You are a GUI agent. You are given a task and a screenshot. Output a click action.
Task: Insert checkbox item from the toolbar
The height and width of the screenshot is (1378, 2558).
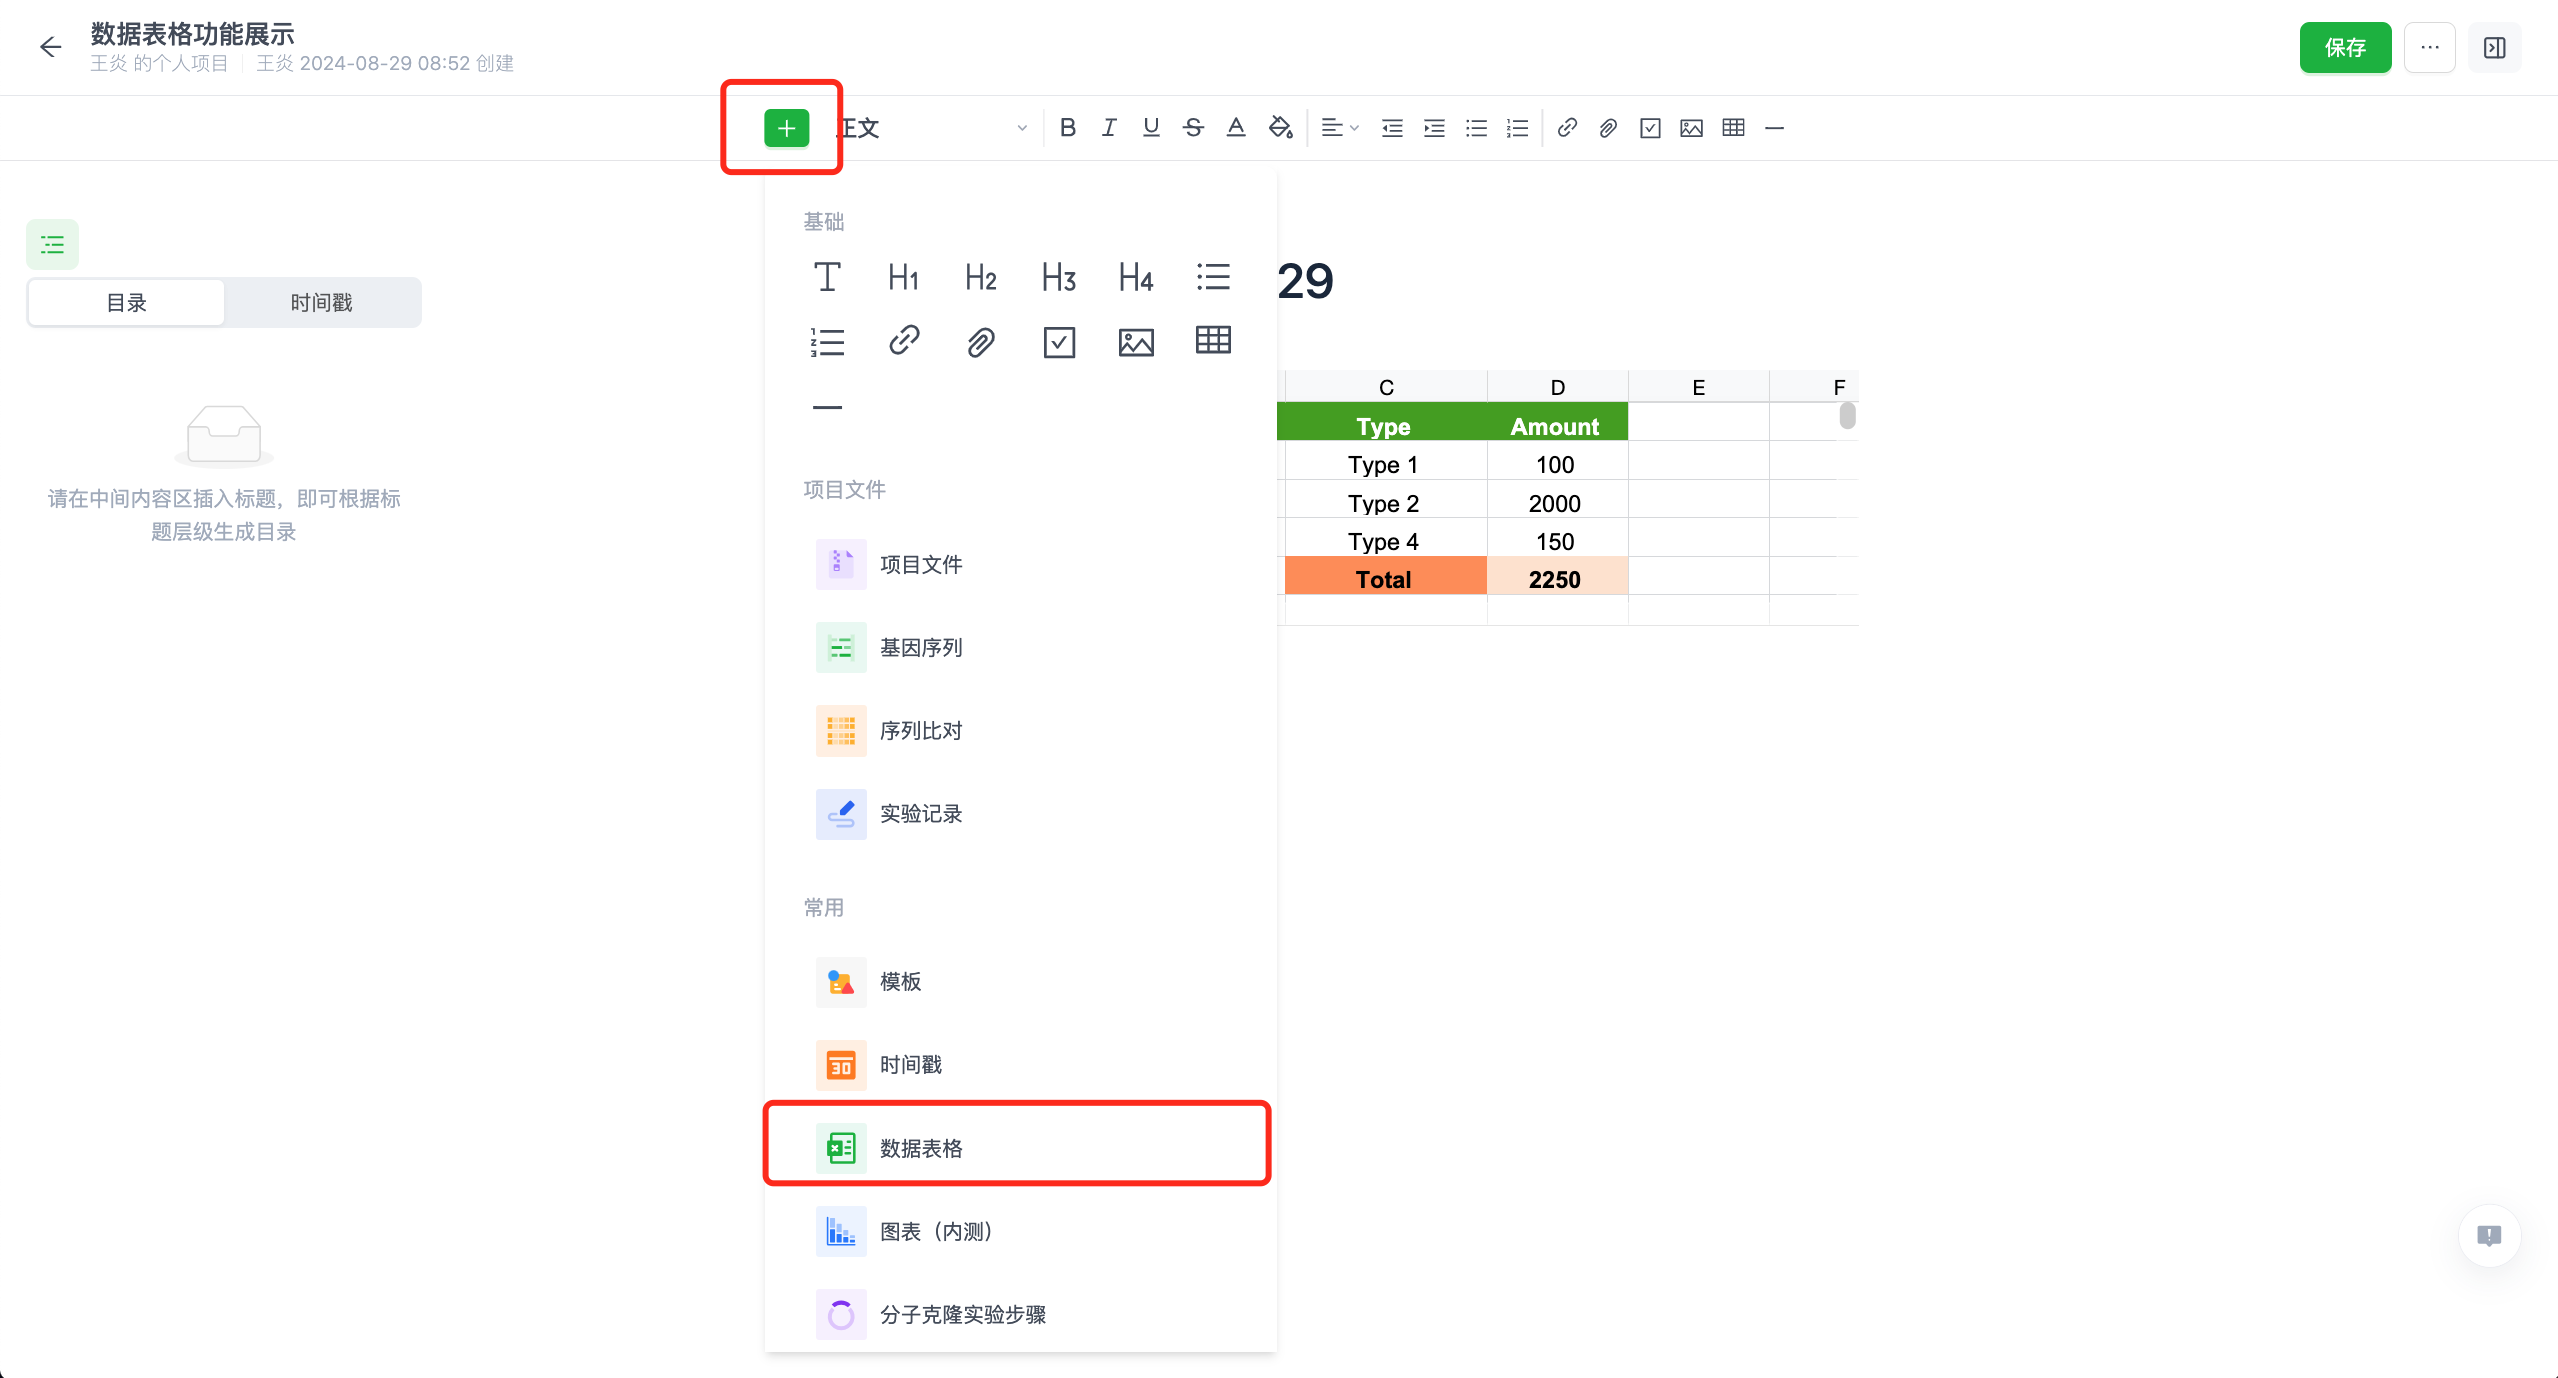pos(1650,128)
